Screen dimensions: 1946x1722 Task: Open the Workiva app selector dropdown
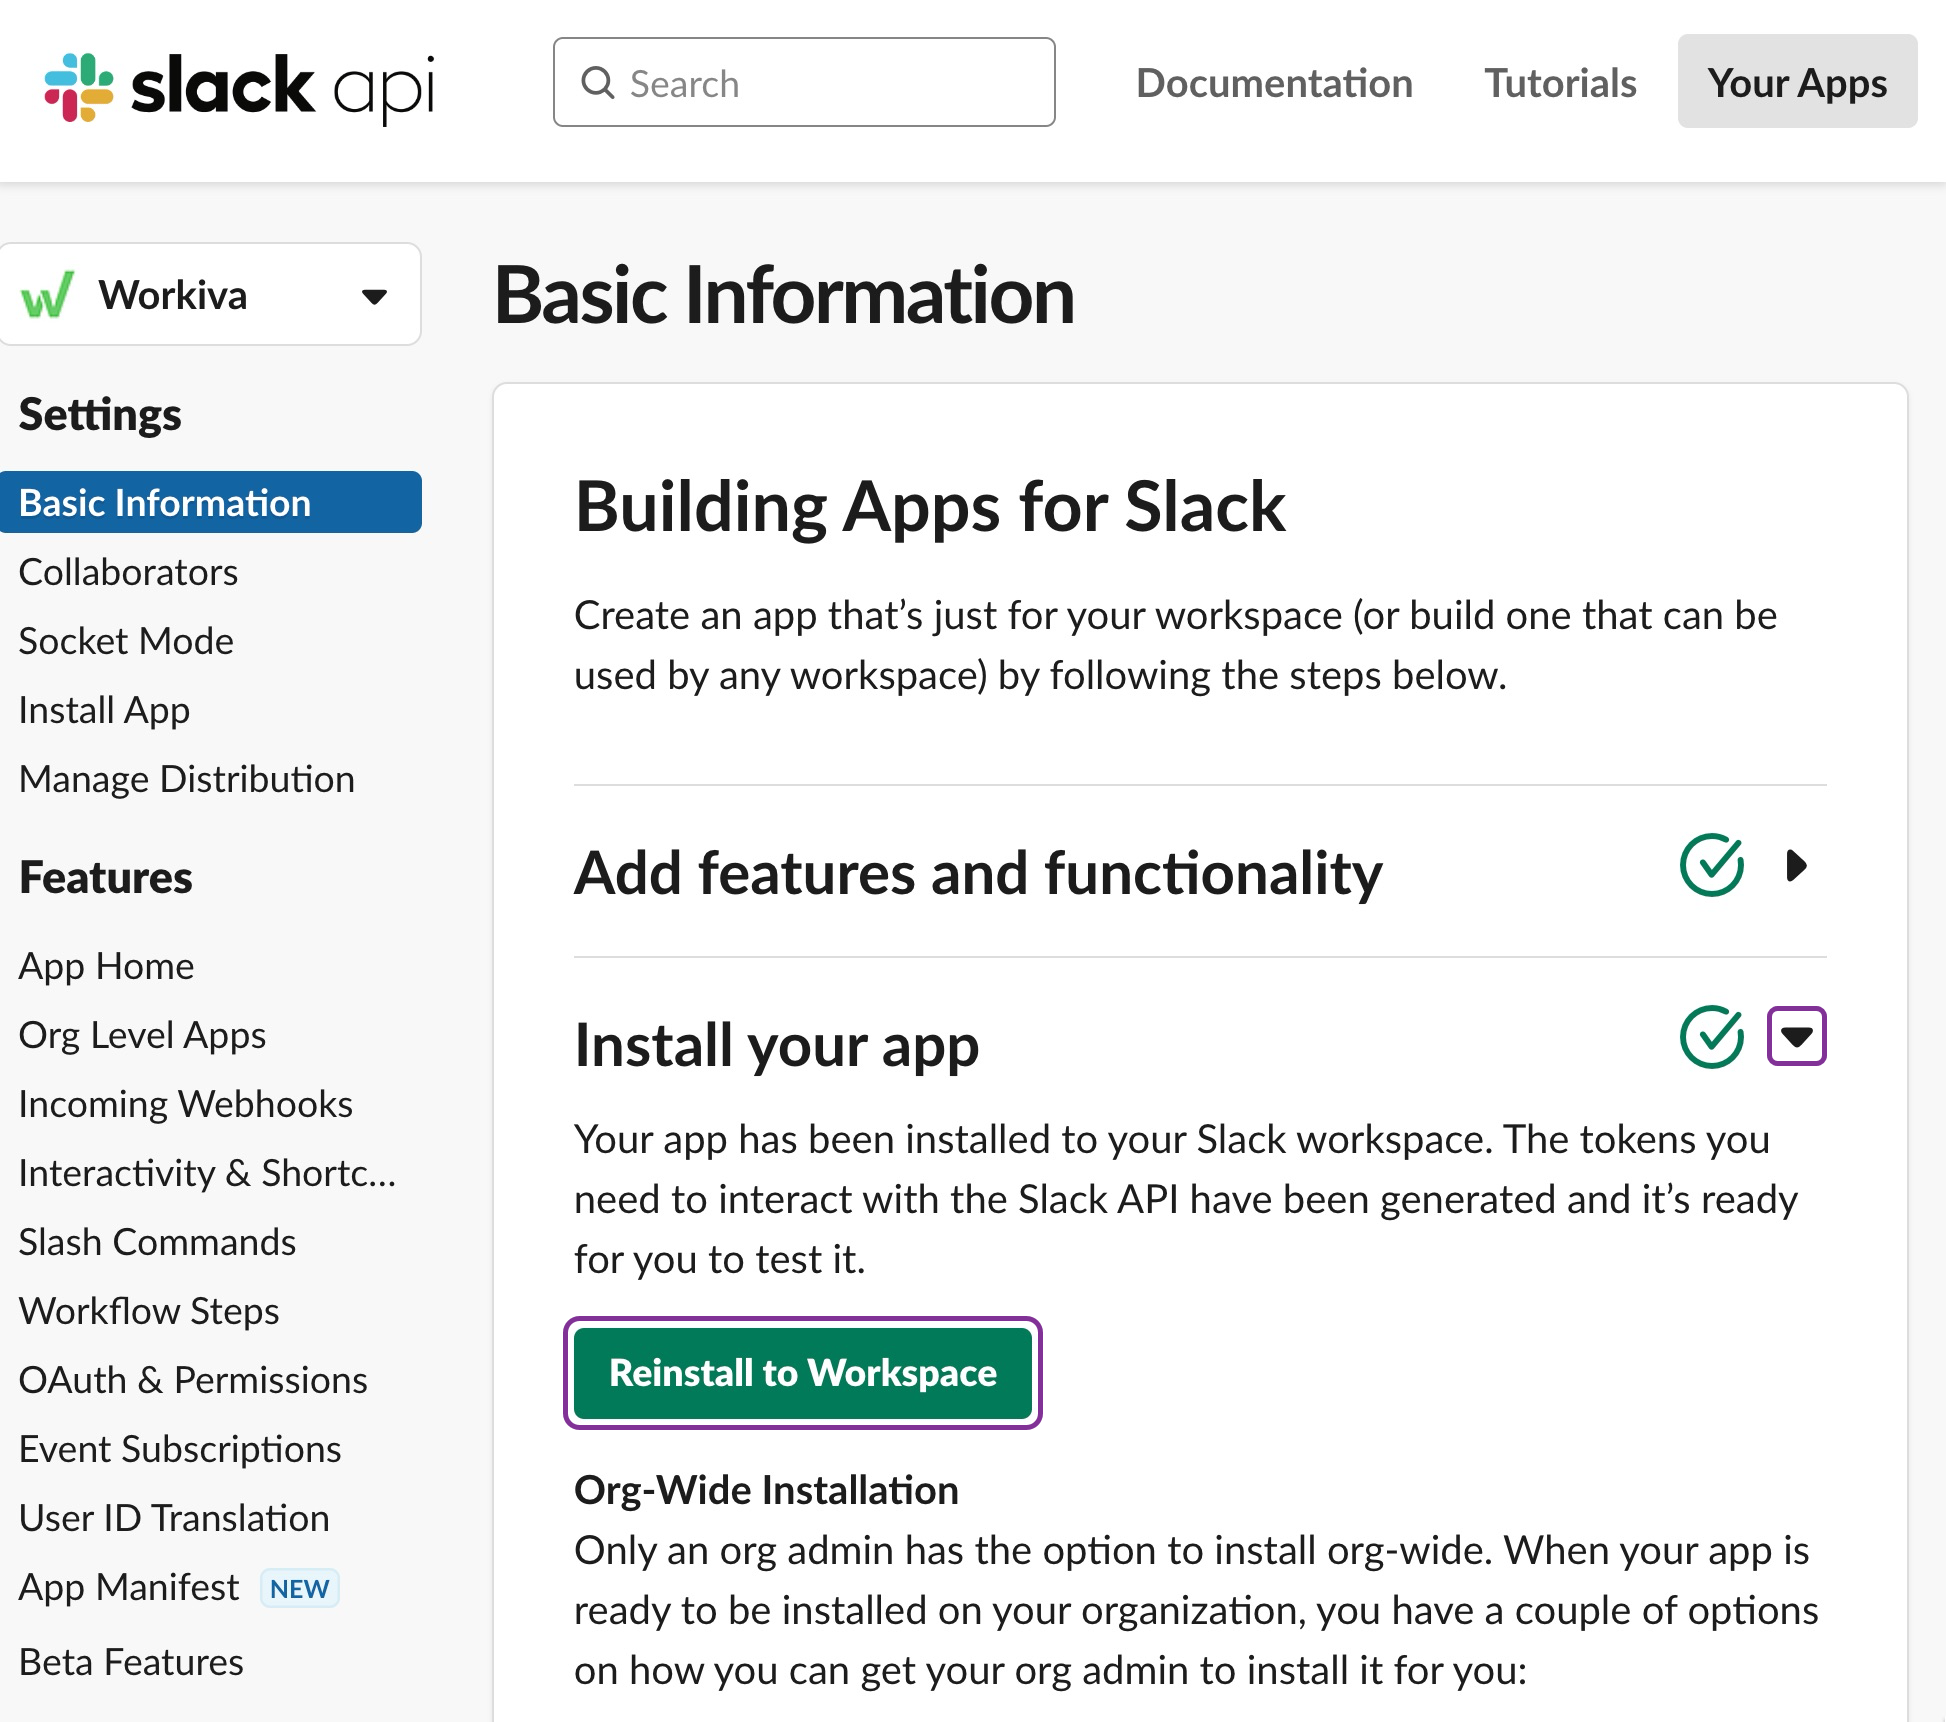(210, 295)
